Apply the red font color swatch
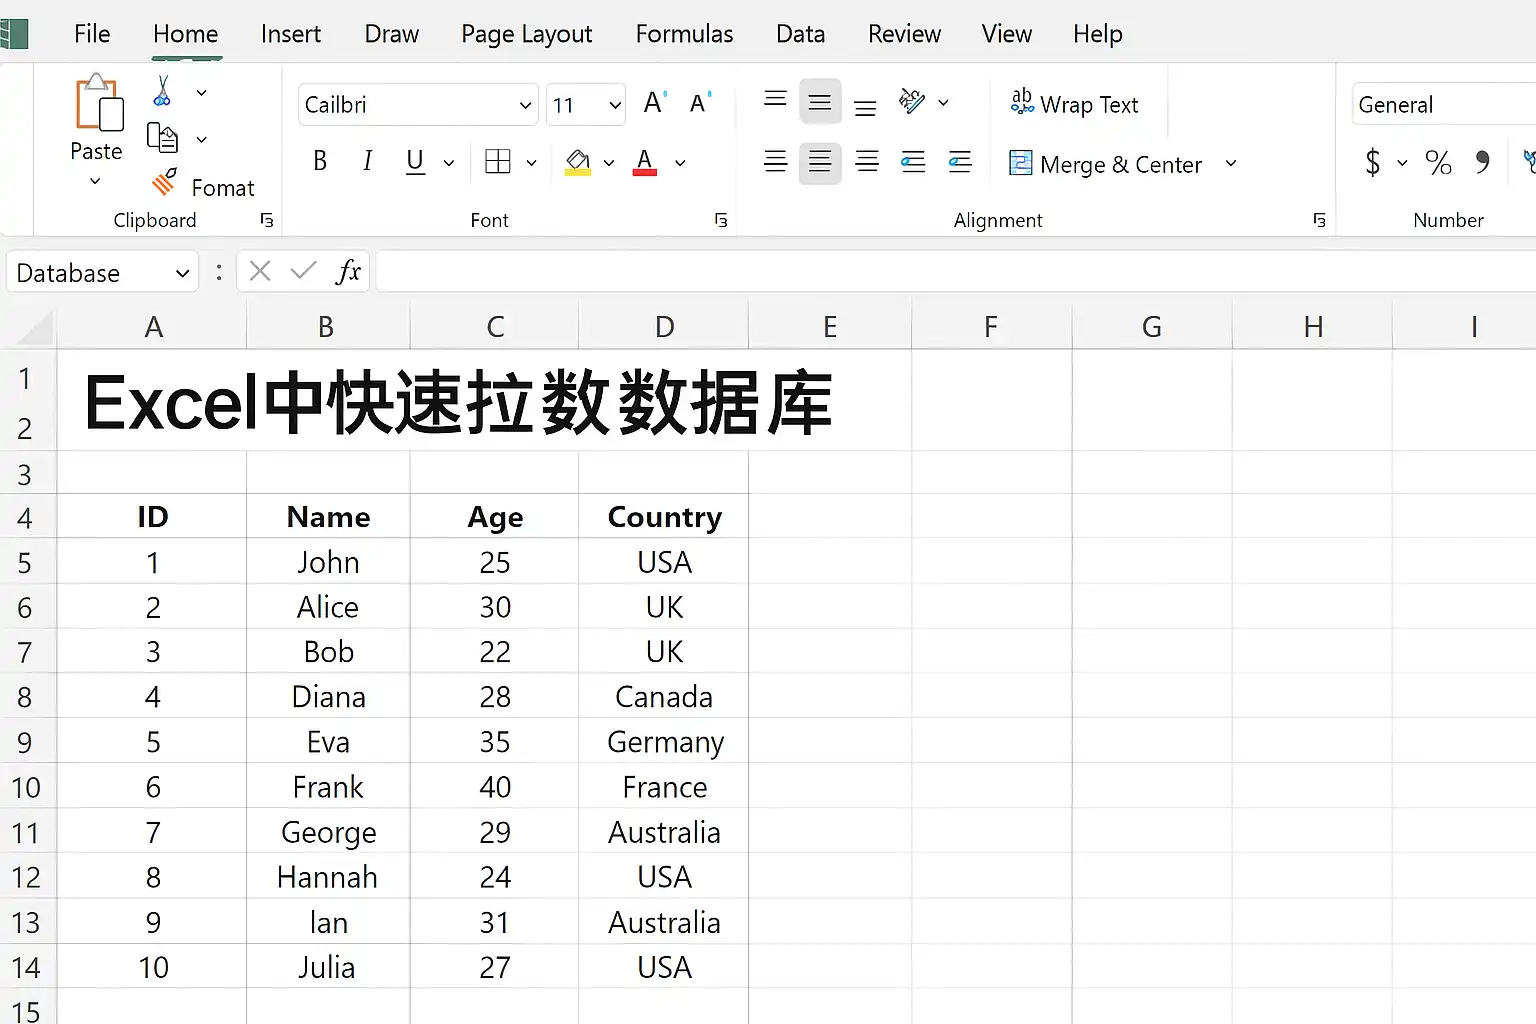Screen dimensions: 1536x1024 coord(645,162)
